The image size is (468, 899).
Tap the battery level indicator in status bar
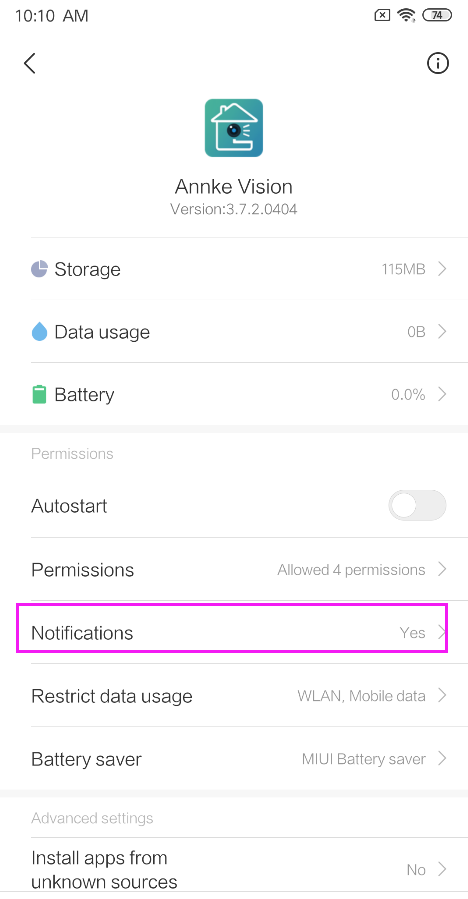[x=437, y=15]
